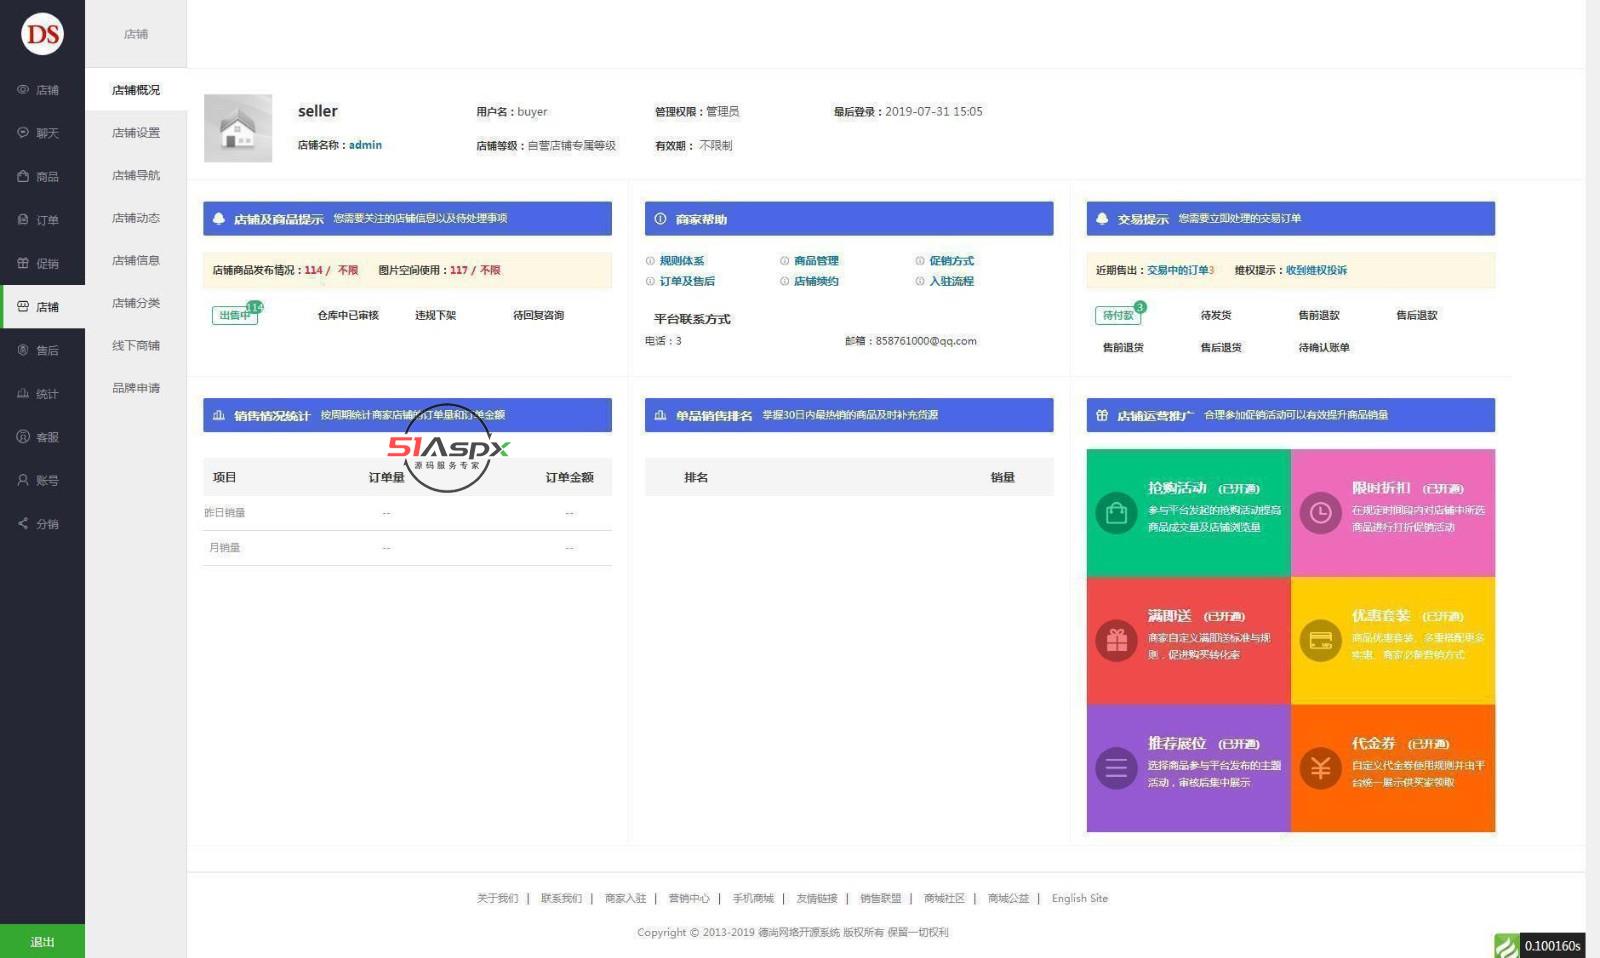Select 店铺设置 in the submenu
The height and width of the screenshot is (958, 1600).
click(136, 133)
